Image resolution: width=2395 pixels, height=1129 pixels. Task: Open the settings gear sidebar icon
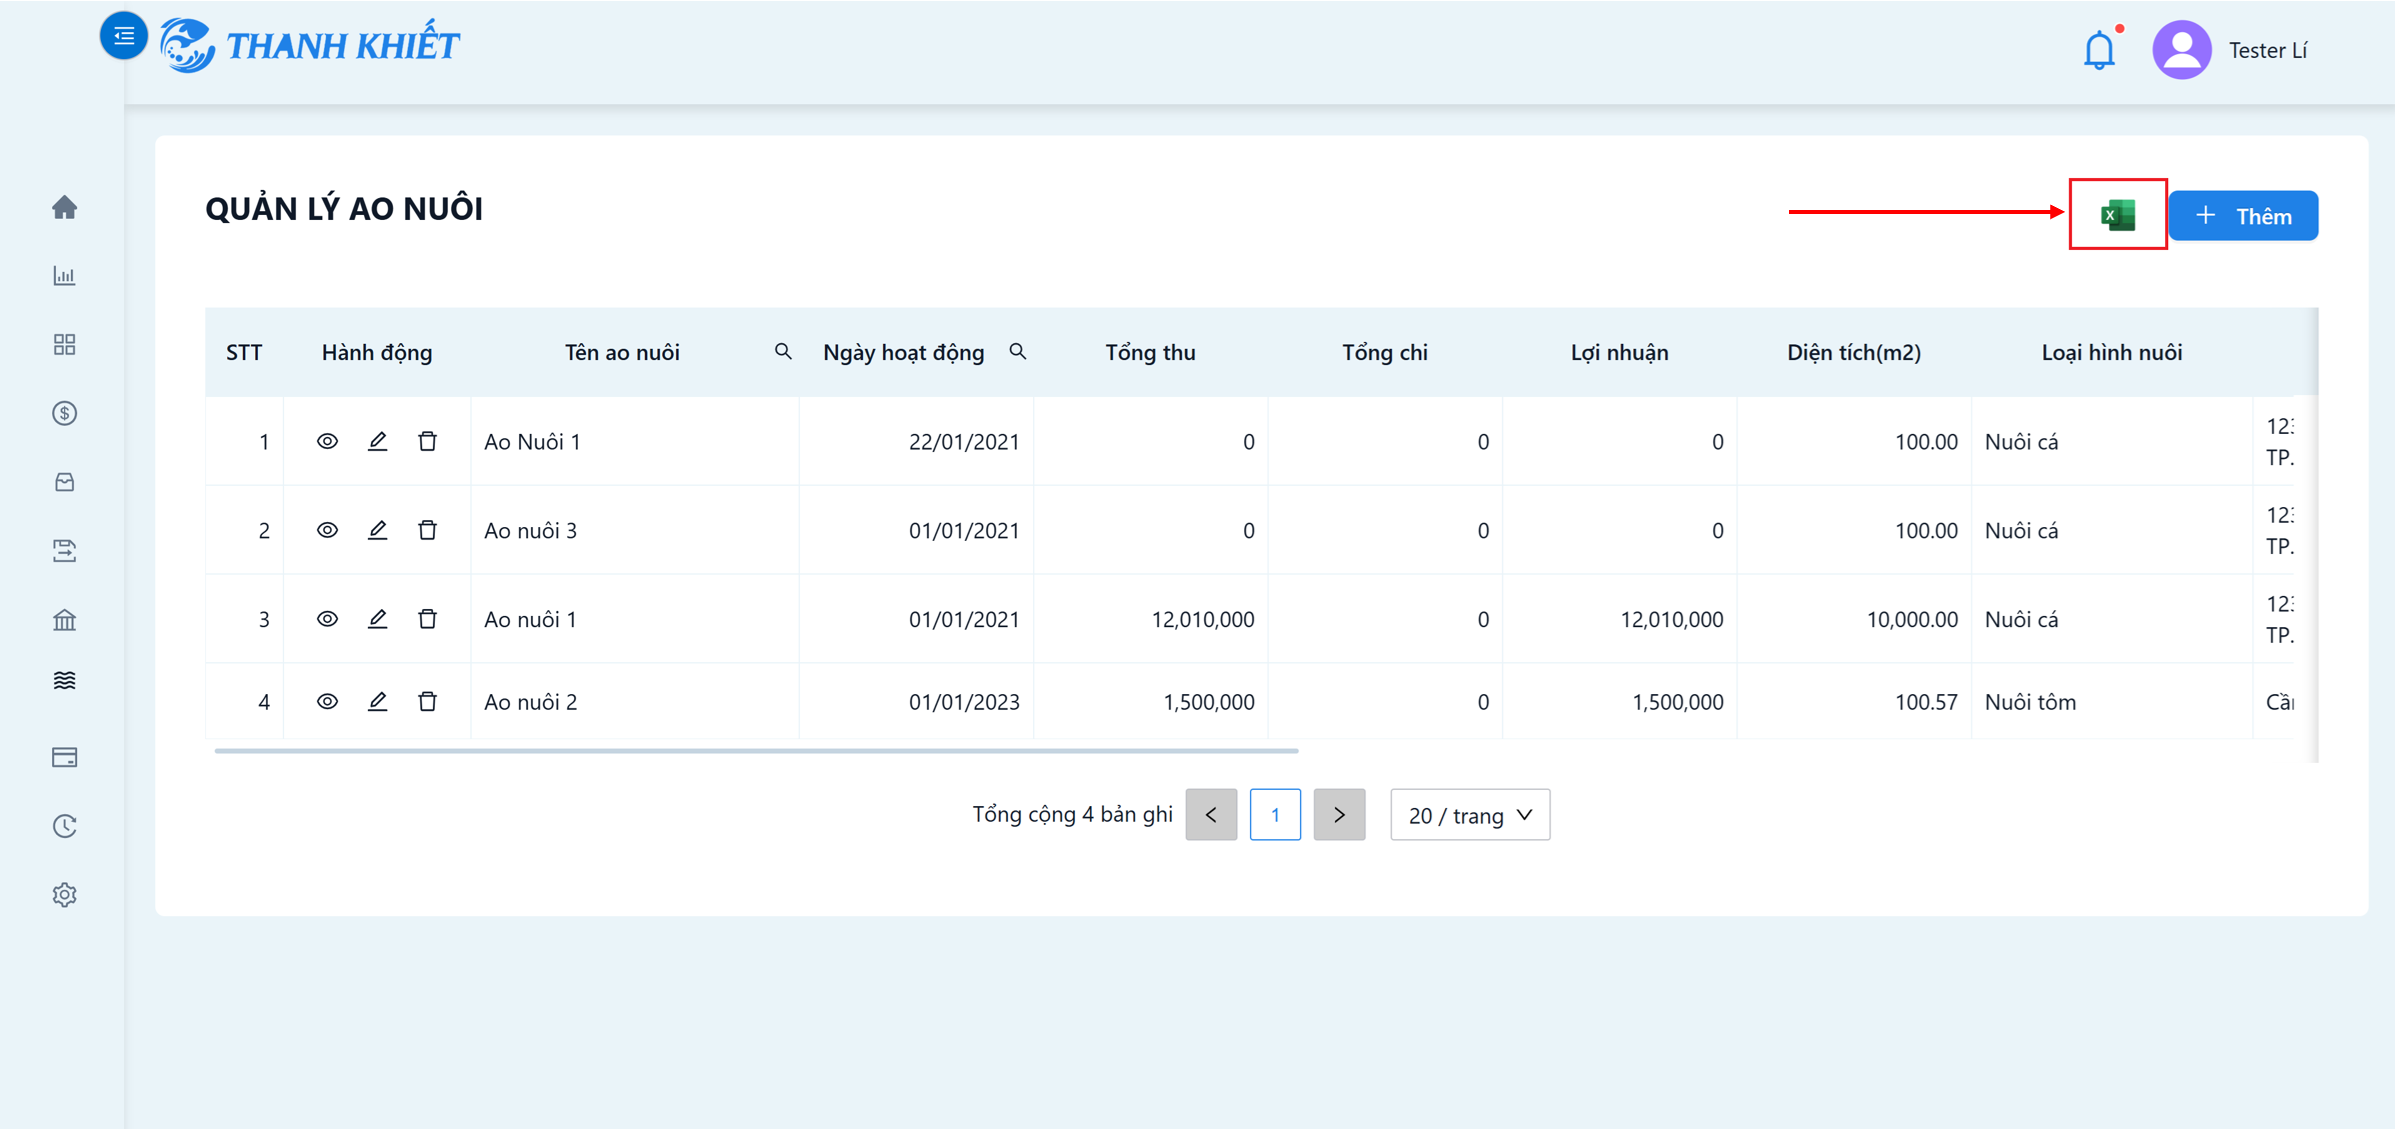(x=65, y=895)
